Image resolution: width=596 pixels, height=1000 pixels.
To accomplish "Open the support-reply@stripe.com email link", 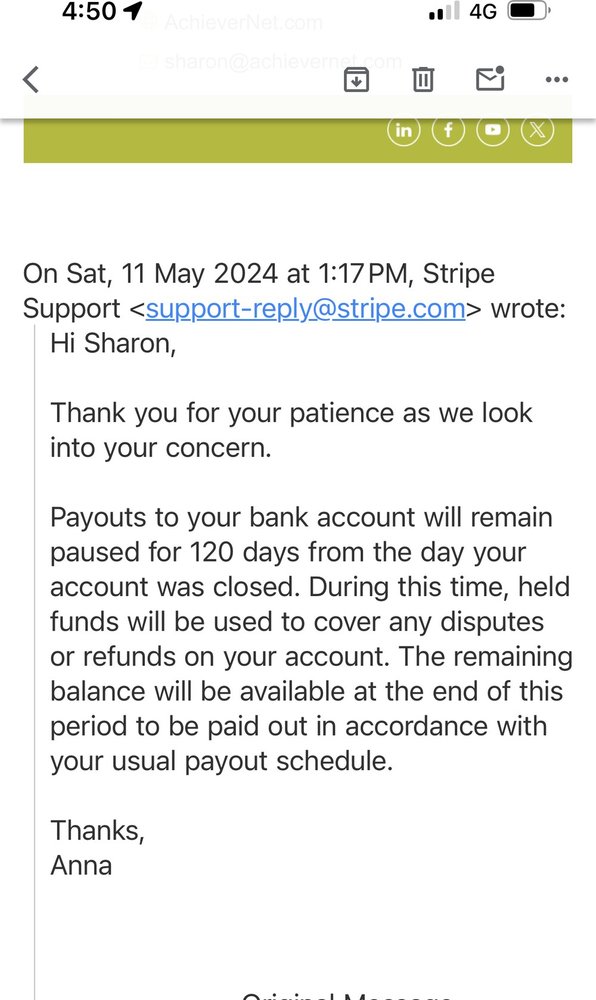I will point(305,309).
